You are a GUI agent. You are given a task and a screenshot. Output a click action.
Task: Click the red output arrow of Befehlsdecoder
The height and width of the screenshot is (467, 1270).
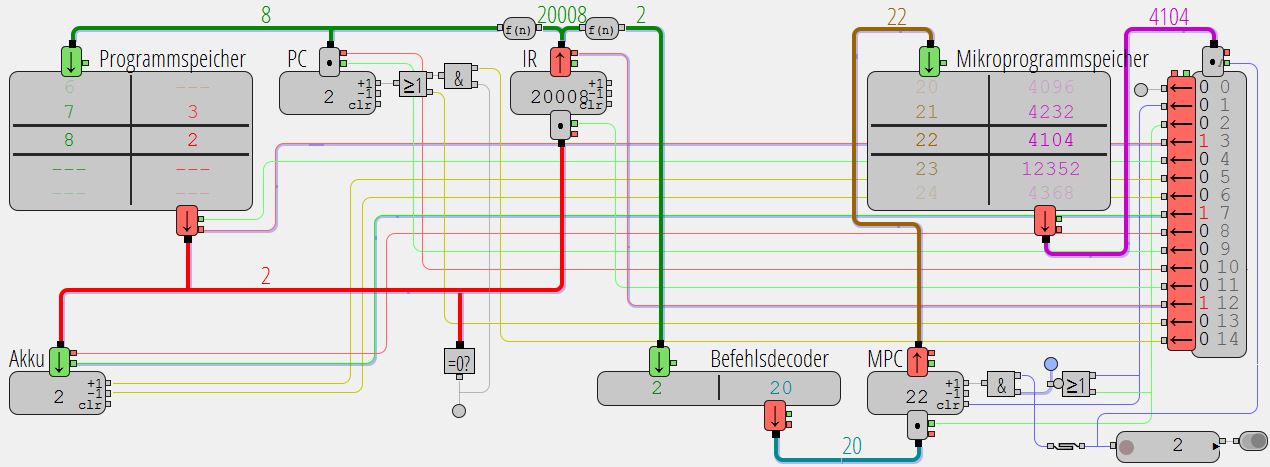pos(775,417)
